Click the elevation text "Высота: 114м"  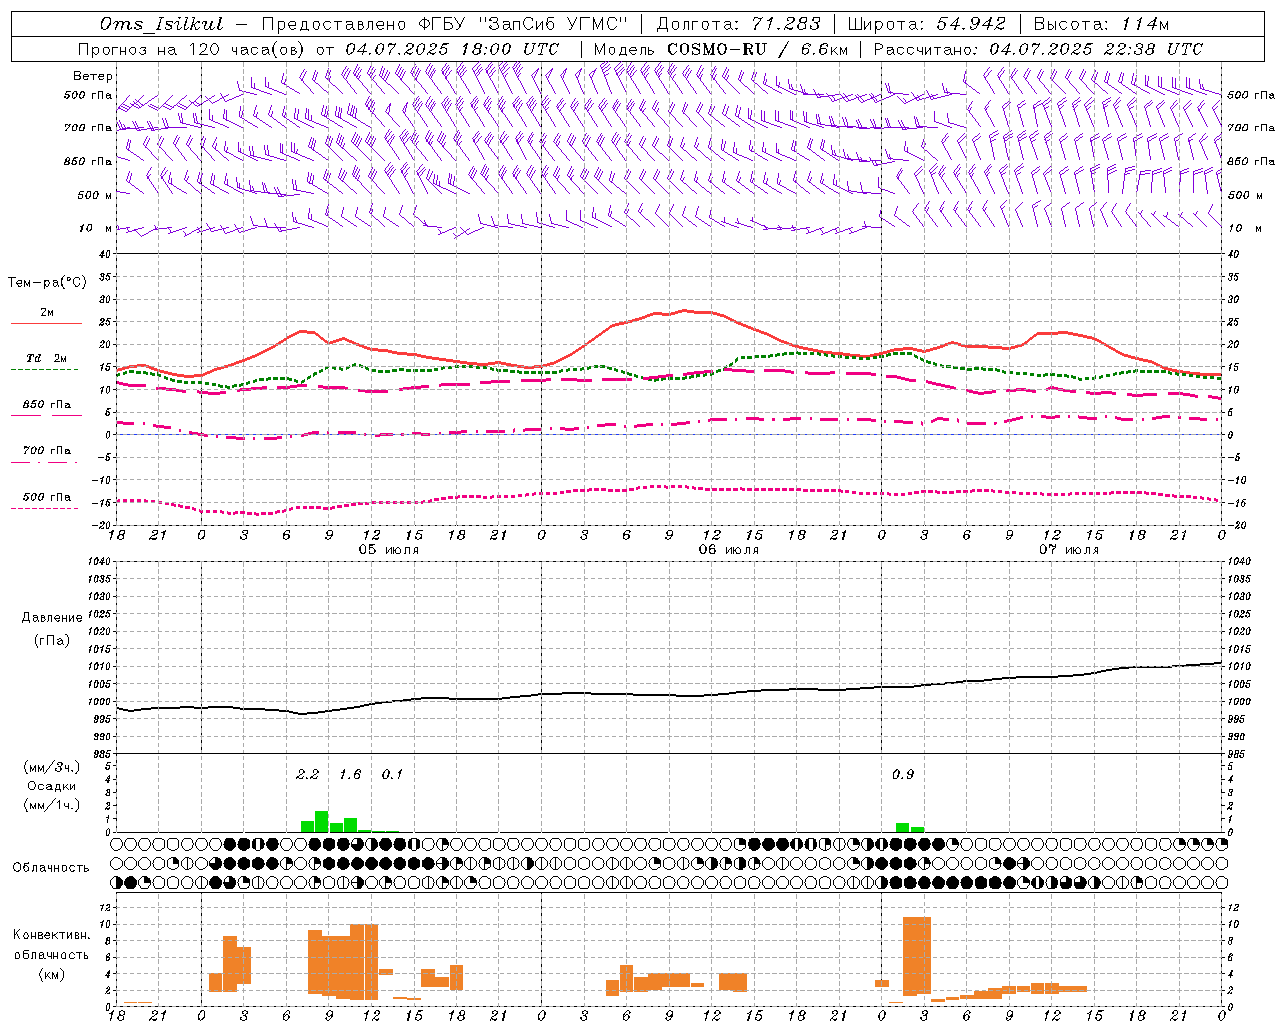coord(1101,24)
